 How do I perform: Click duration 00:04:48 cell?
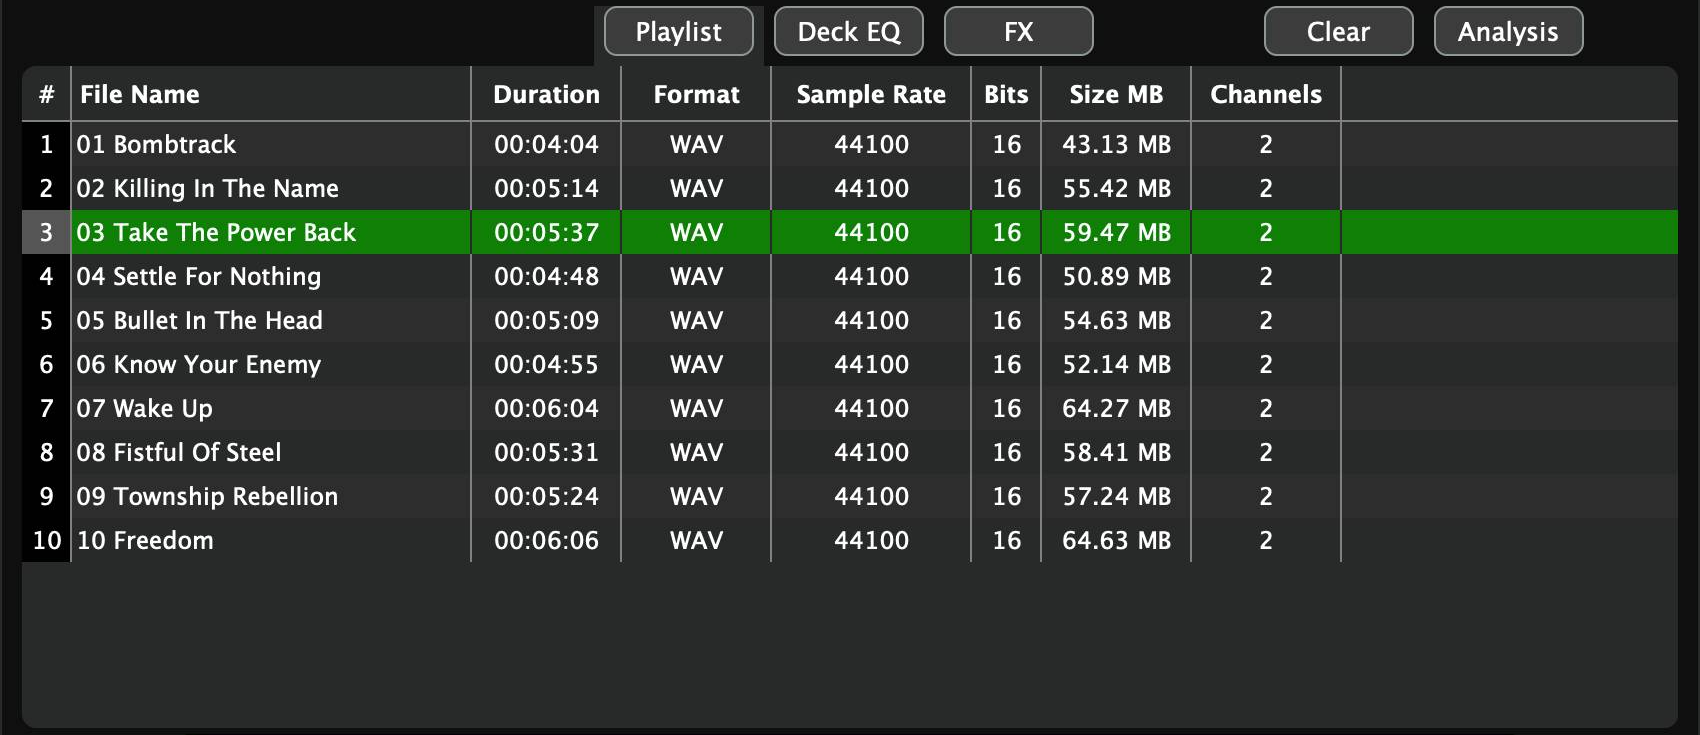click(x=546, y=276)
